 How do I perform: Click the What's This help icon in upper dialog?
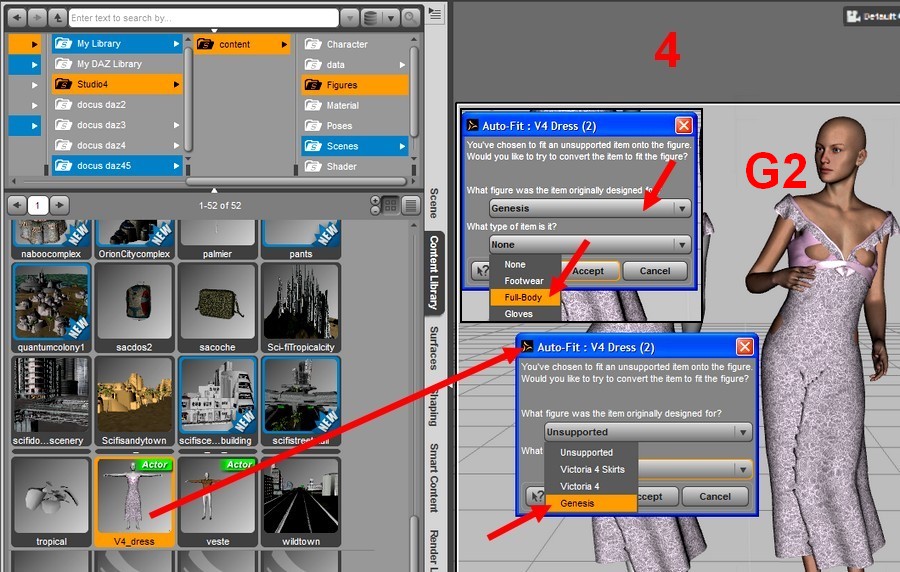(481, 271)
